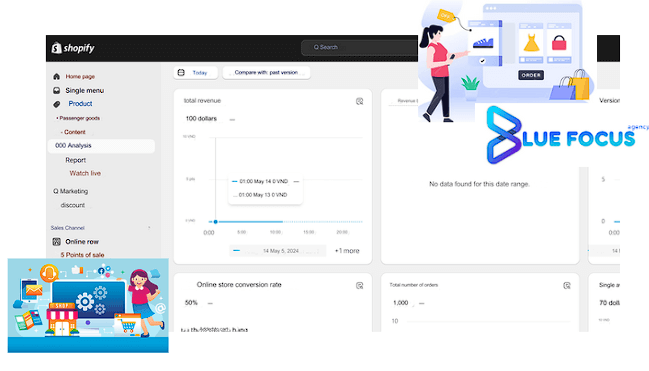Image resolution: width=649 pixels, height=371 pixels.
Task: Click the Sales Channel heading
Action: pos(67,228)
